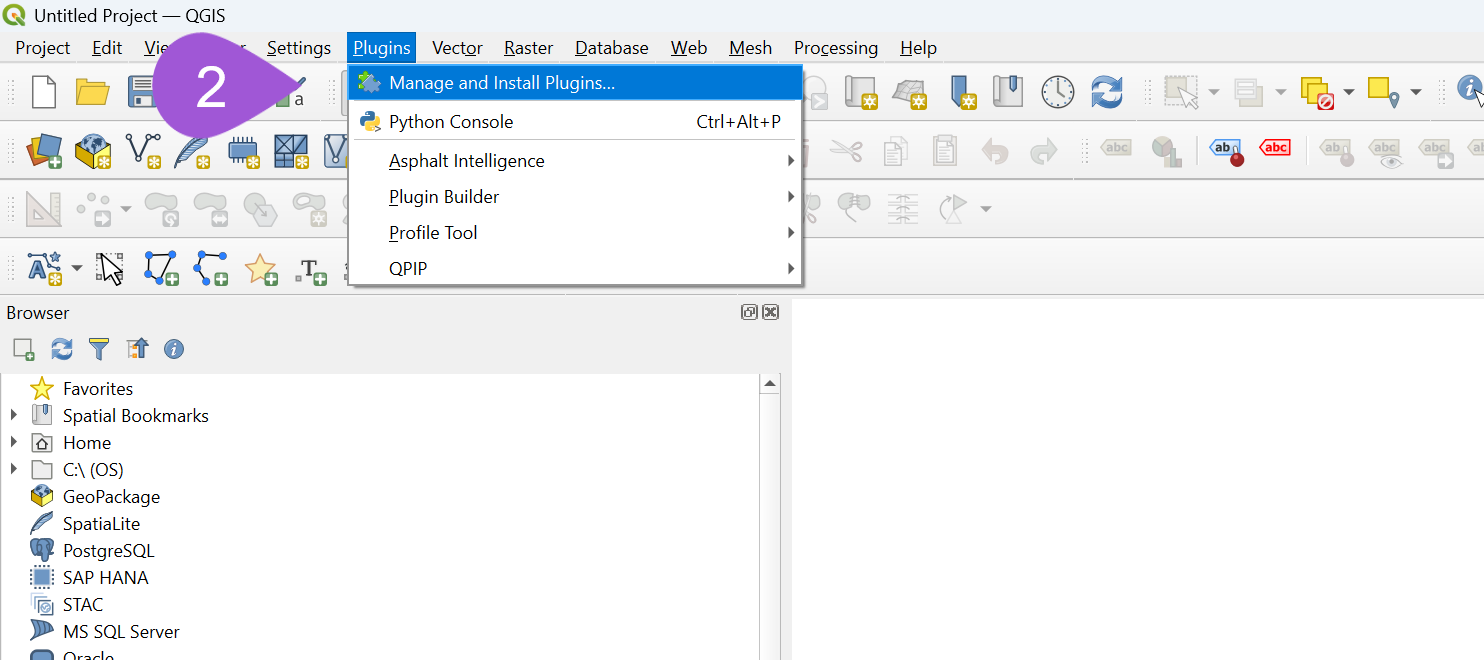Open the Data Source Manager
The image size is (1484, 660).
(x=44, y=151)
